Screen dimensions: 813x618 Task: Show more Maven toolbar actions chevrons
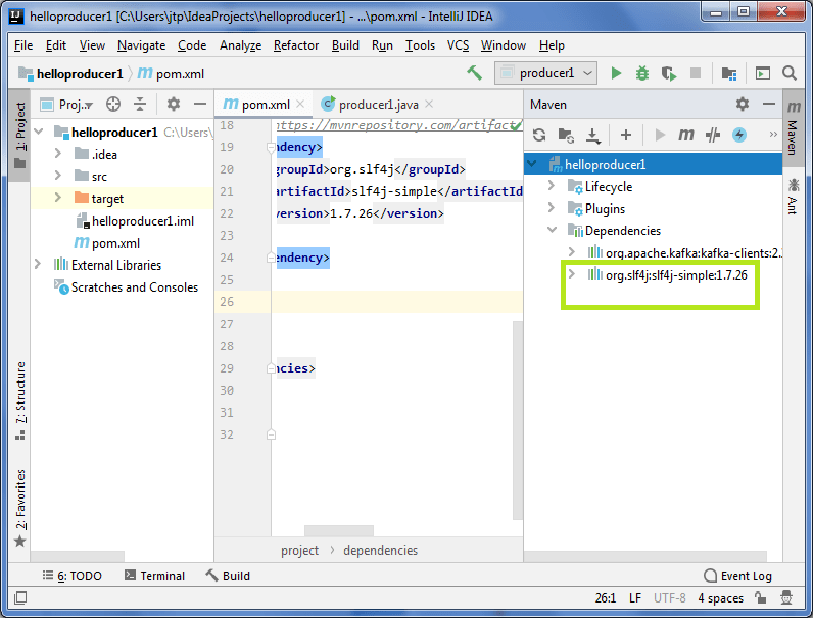(773, 135)
